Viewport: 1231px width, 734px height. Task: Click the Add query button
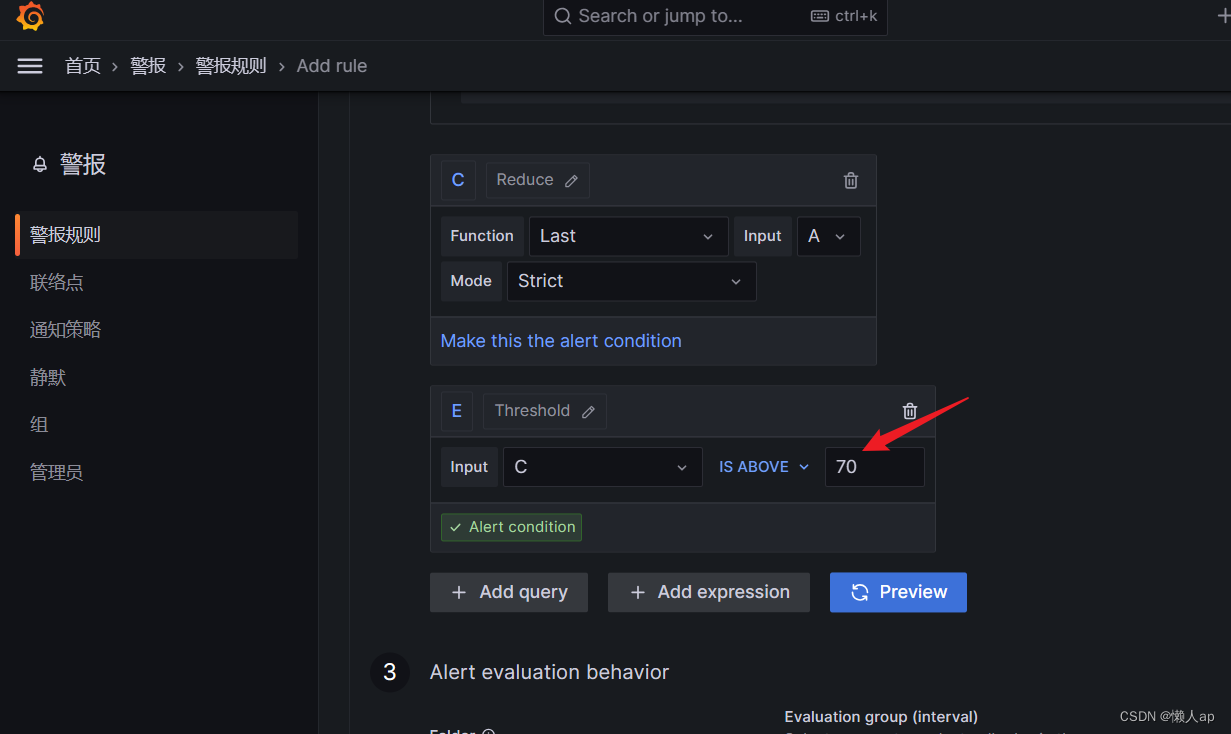click(x=509, y=592)
